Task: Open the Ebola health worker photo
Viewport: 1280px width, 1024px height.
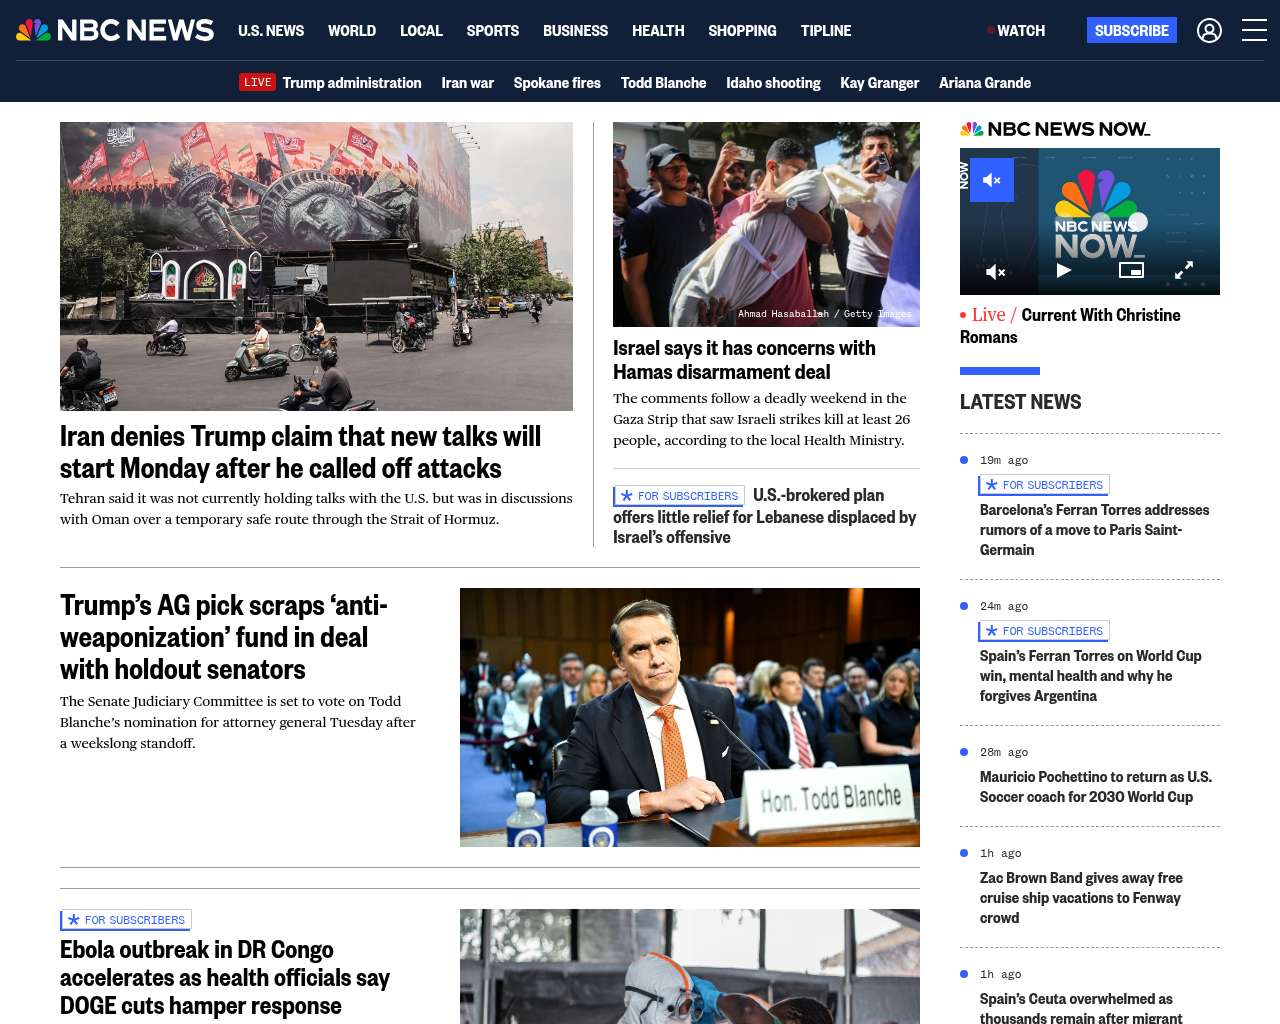Action: click(x=690, y=966)
